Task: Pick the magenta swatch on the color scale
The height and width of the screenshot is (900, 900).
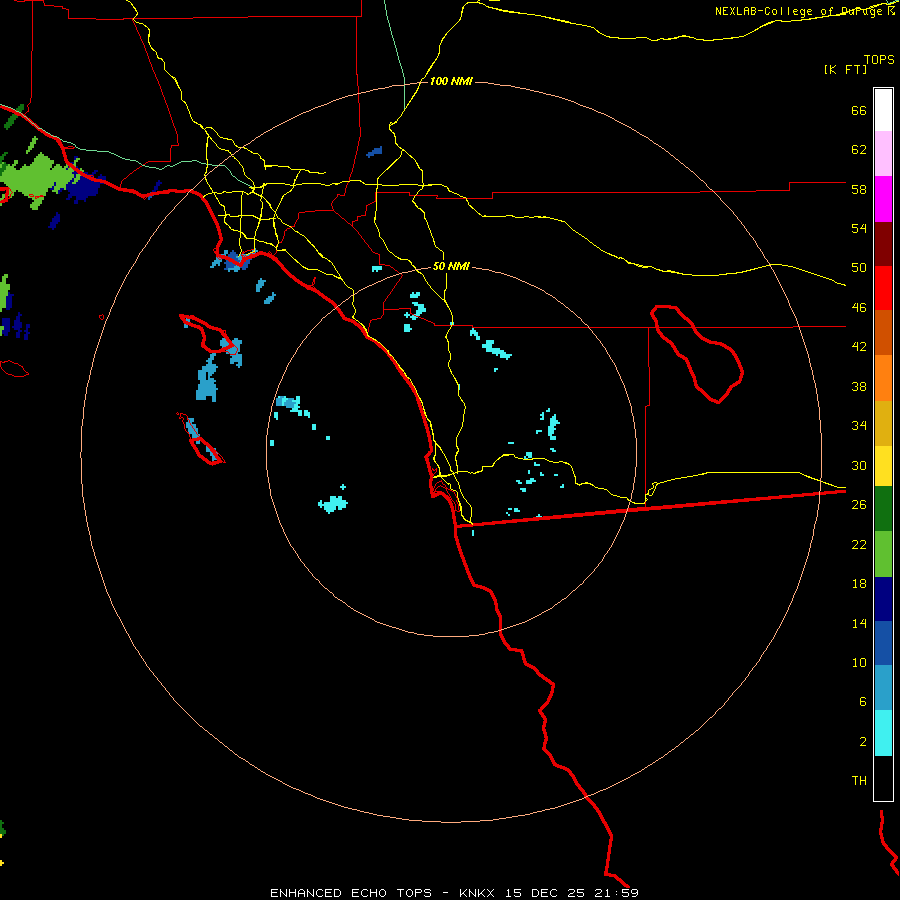Action: tap(883, 199)
